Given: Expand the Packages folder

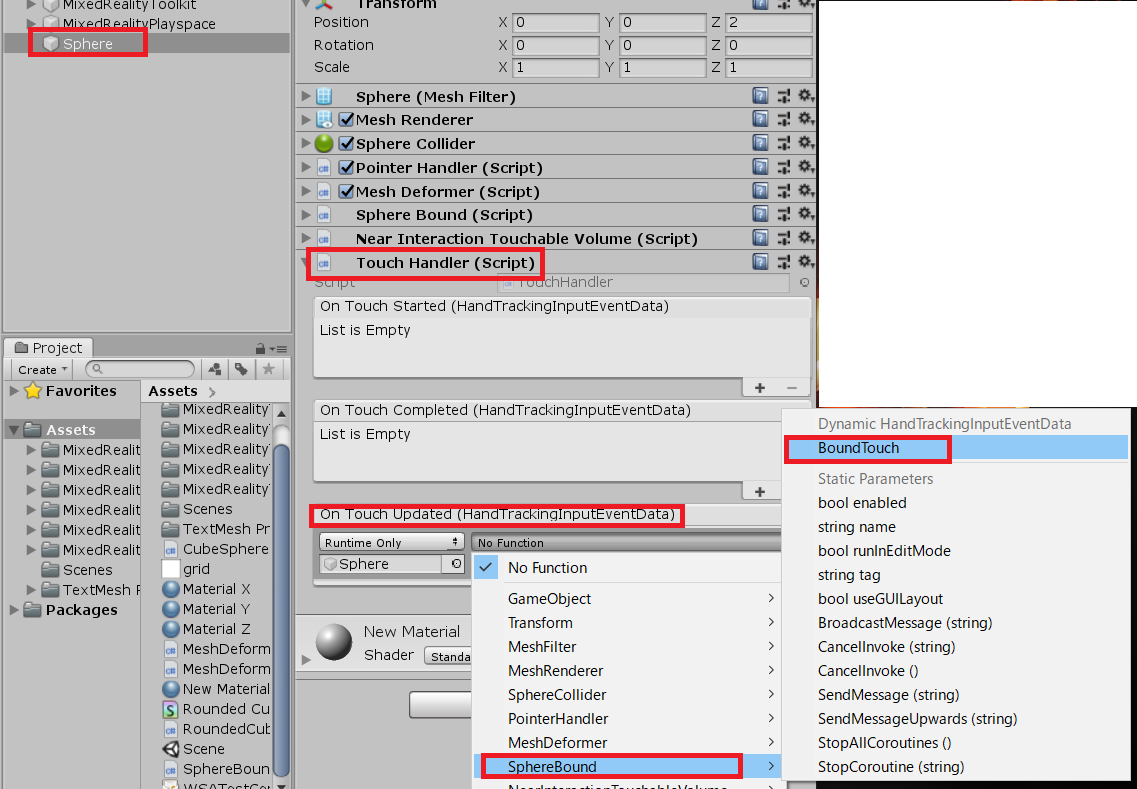Looking at the screenshot, I should point(14,609).
